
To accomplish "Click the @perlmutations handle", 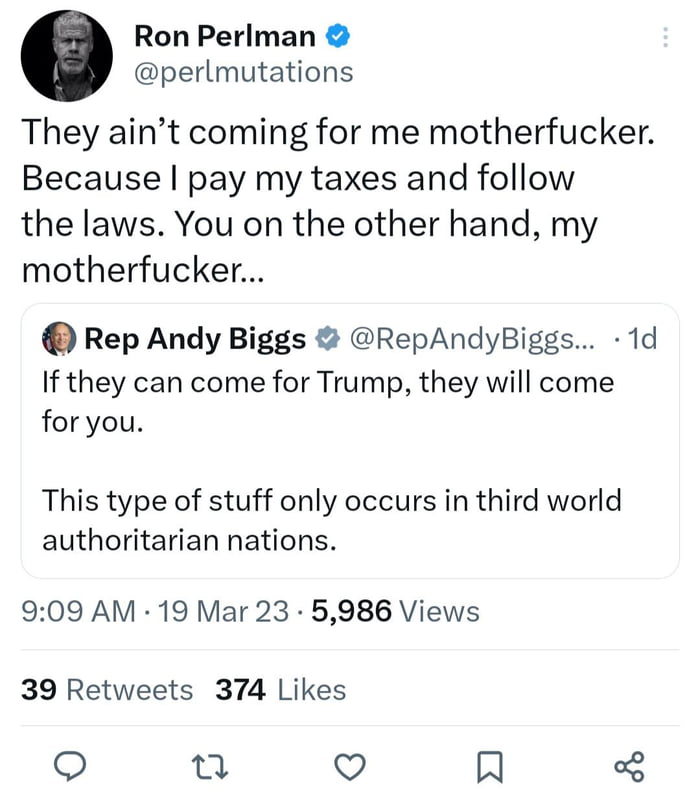I will (243, 72).
